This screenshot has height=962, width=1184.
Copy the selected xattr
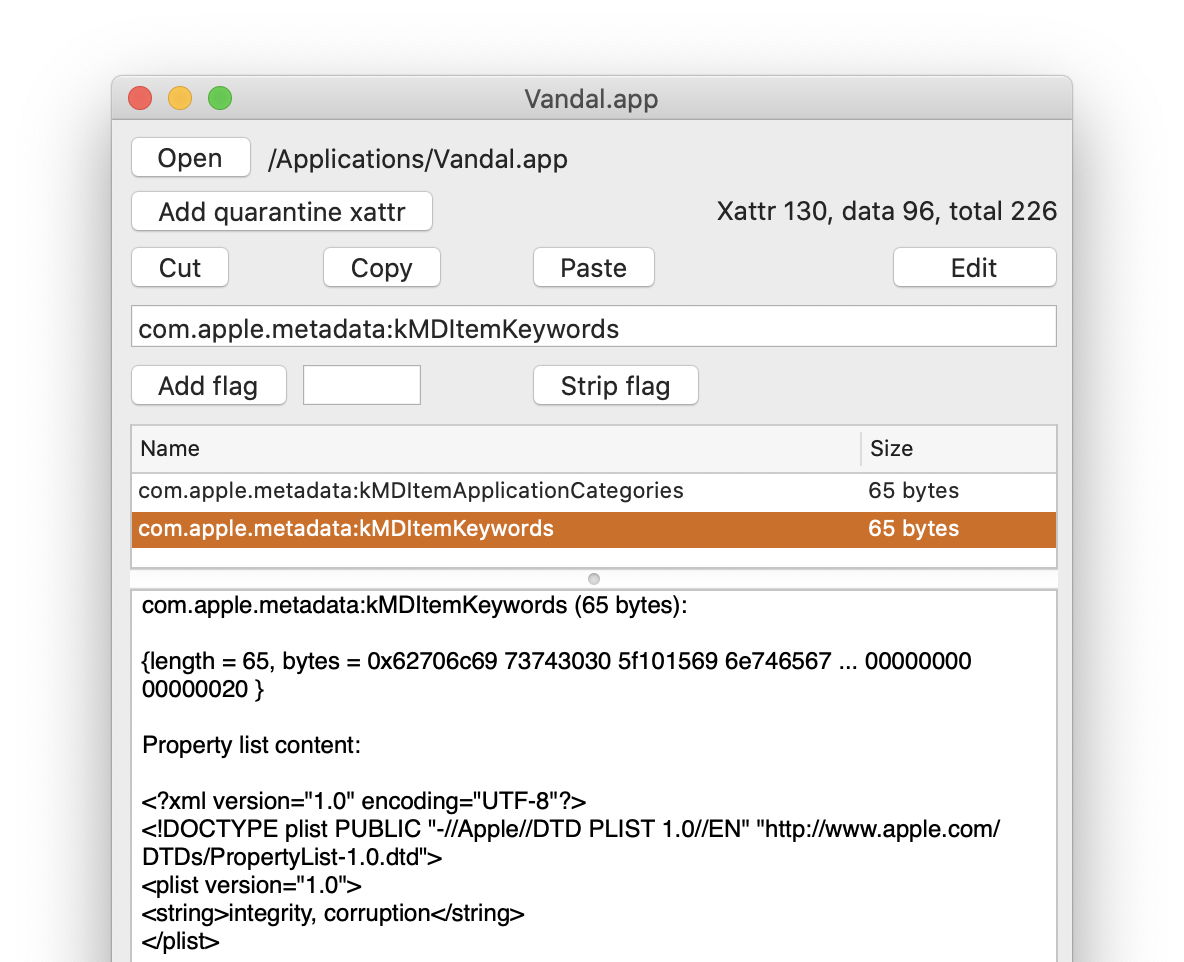(381, 268)
